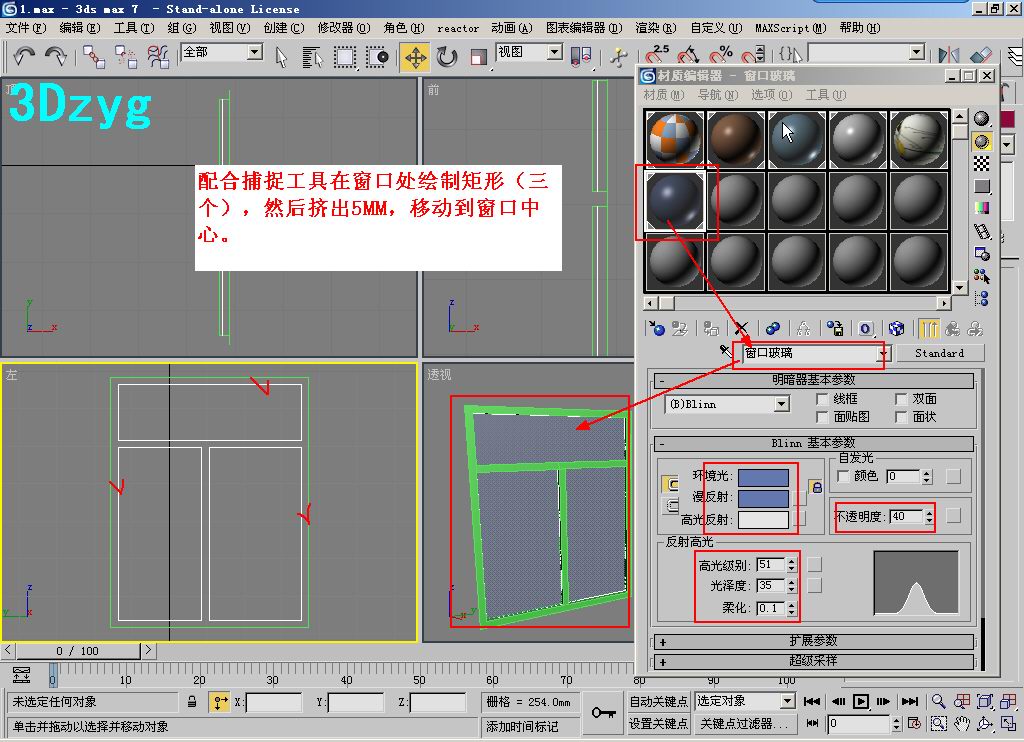
Task: Enable the 双面 two-sided checkbox
Action: click(901, 398)
